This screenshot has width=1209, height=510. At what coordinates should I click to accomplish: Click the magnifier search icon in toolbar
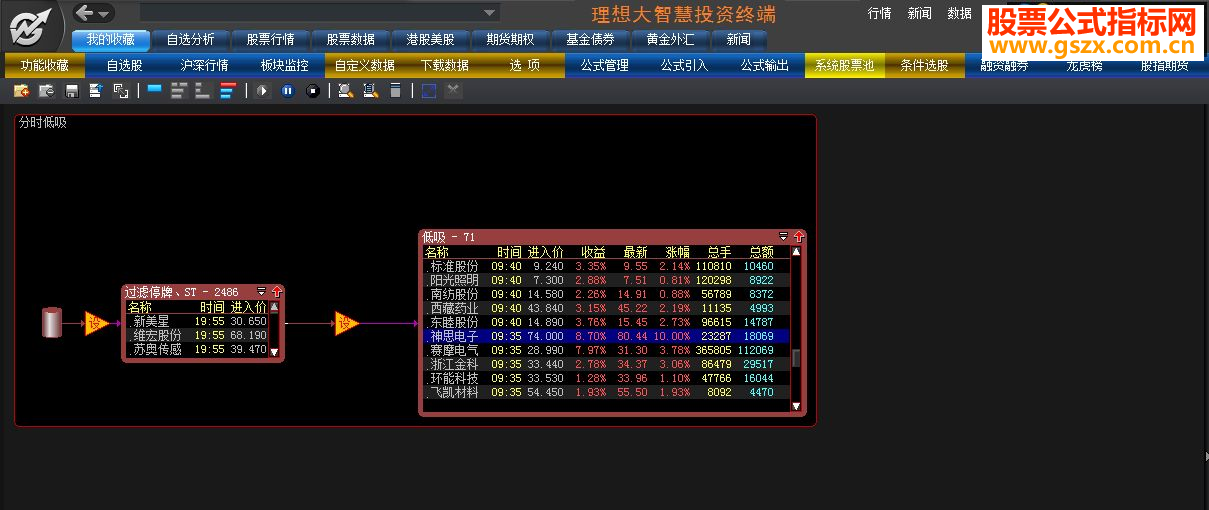[x=345, y=91]
